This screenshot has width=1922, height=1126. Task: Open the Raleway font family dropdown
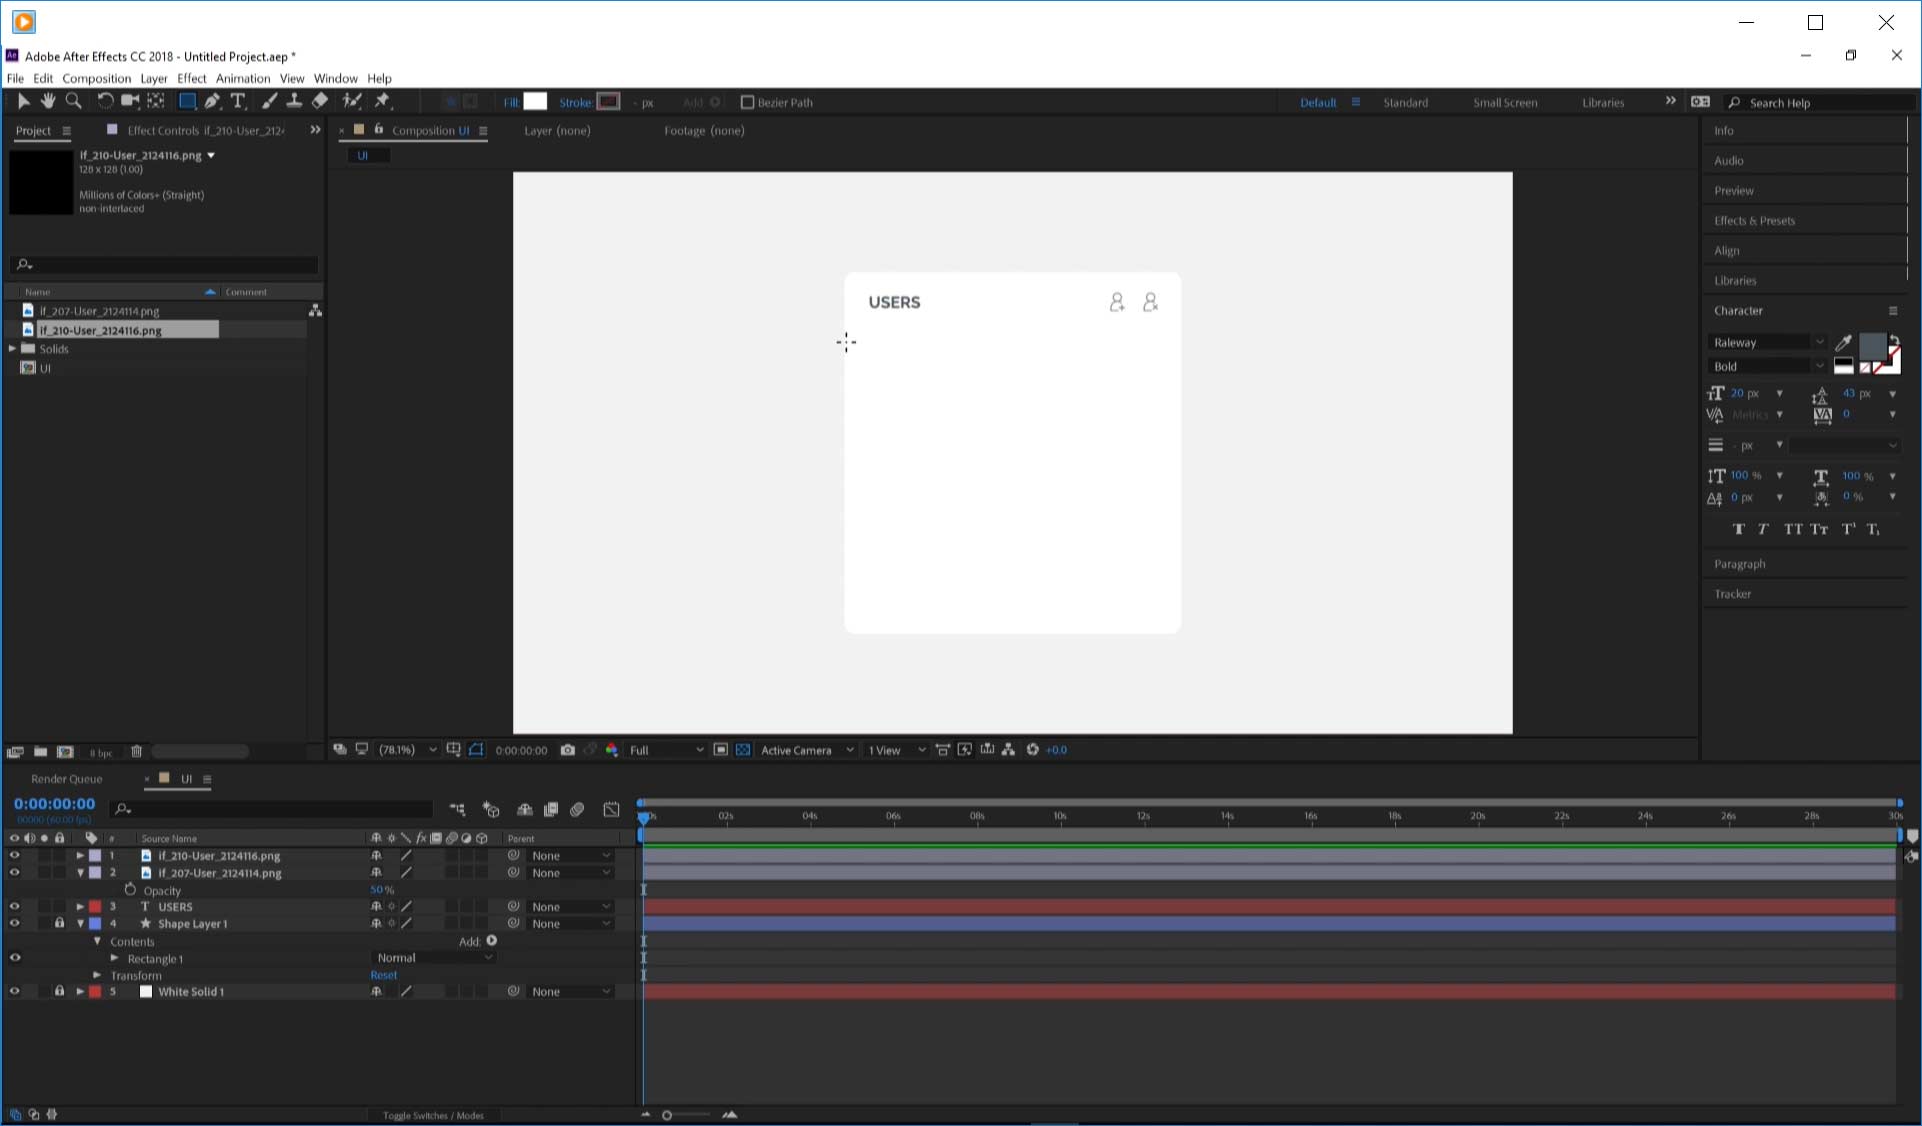[1766, 342]
